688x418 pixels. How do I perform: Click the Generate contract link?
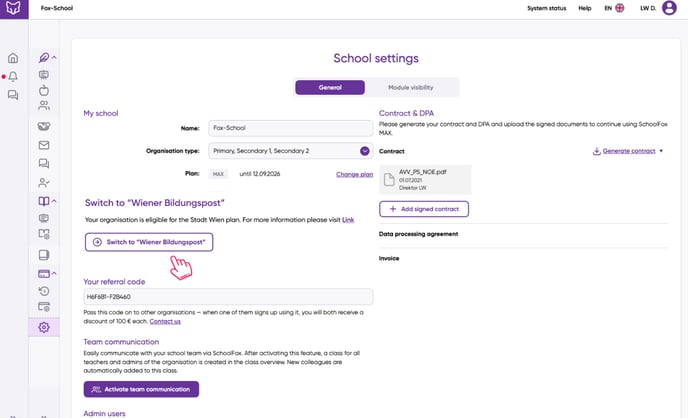[x=629, y=151]
